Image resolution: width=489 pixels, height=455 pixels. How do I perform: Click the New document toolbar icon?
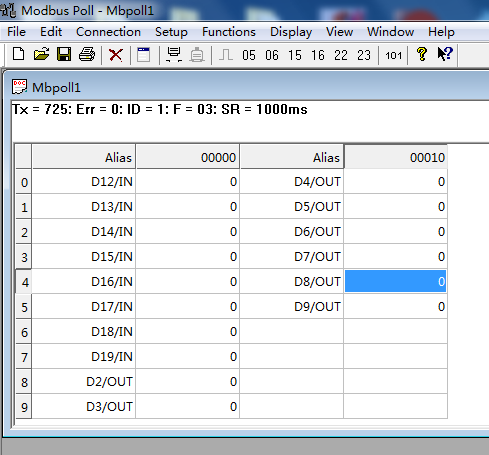[x=18, y=54]
